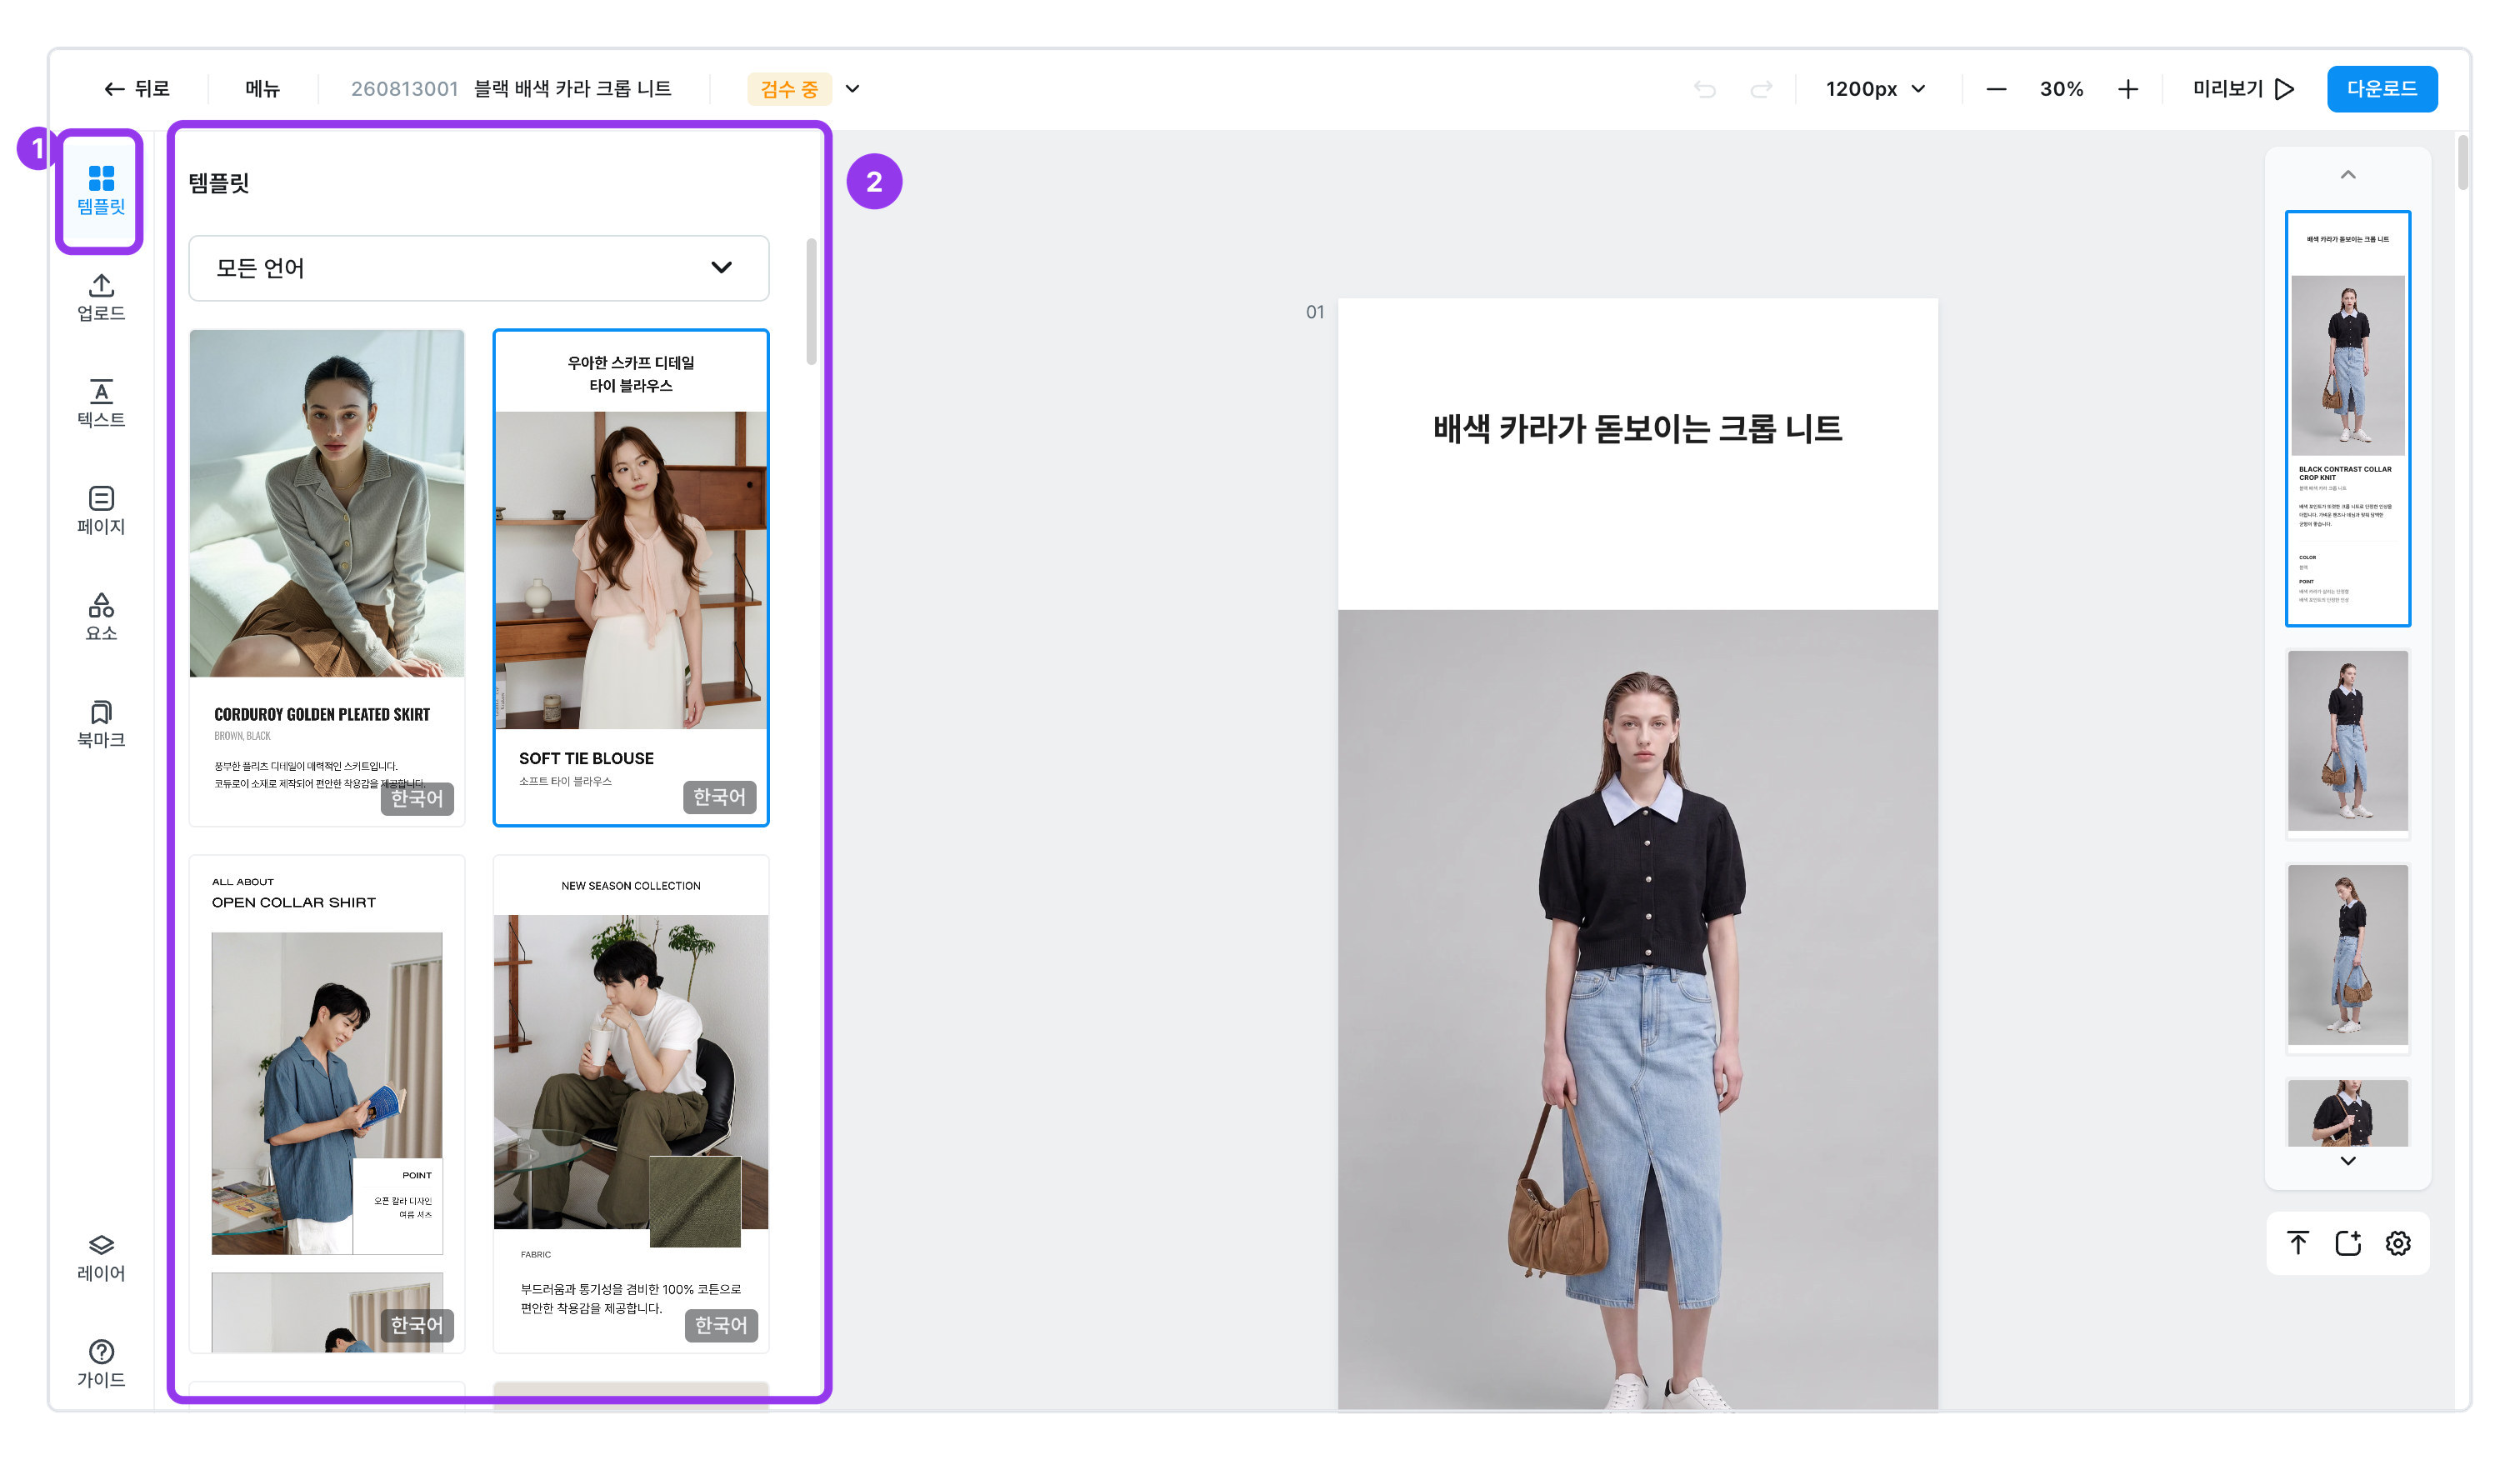Image resolution: width=2520 pixels, height=1460 pixels.
Task: Select the Open Collar Shirt template
Action: pos(327,1104)
